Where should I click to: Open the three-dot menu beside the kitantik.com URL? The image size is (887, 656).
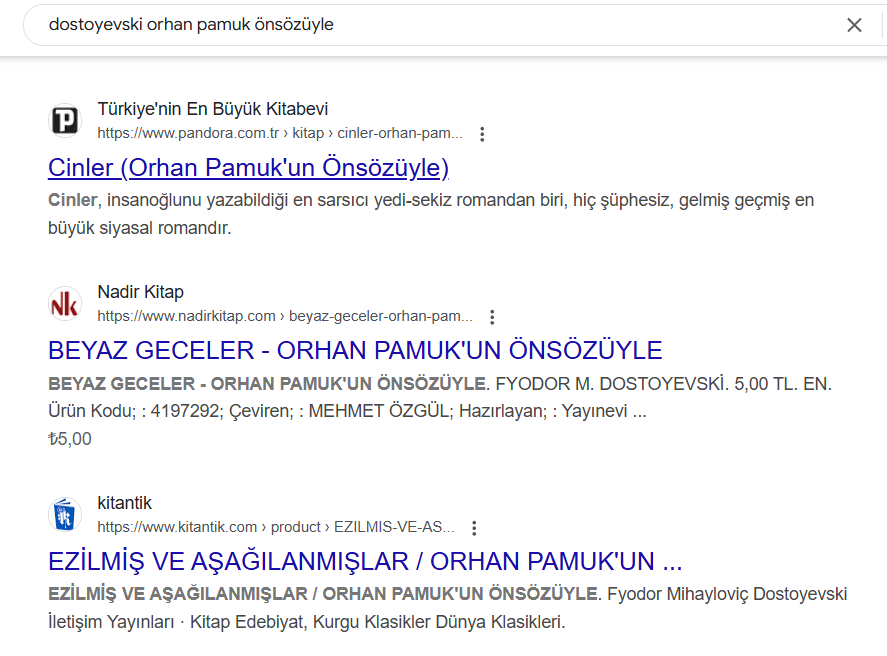[474, 528]
